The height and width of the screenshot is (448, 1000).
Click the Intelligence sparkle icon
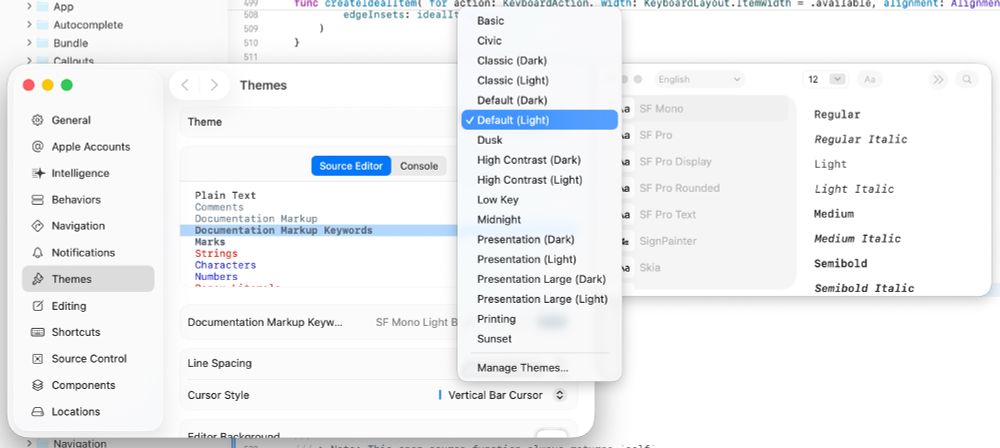[x=38, y=173]
